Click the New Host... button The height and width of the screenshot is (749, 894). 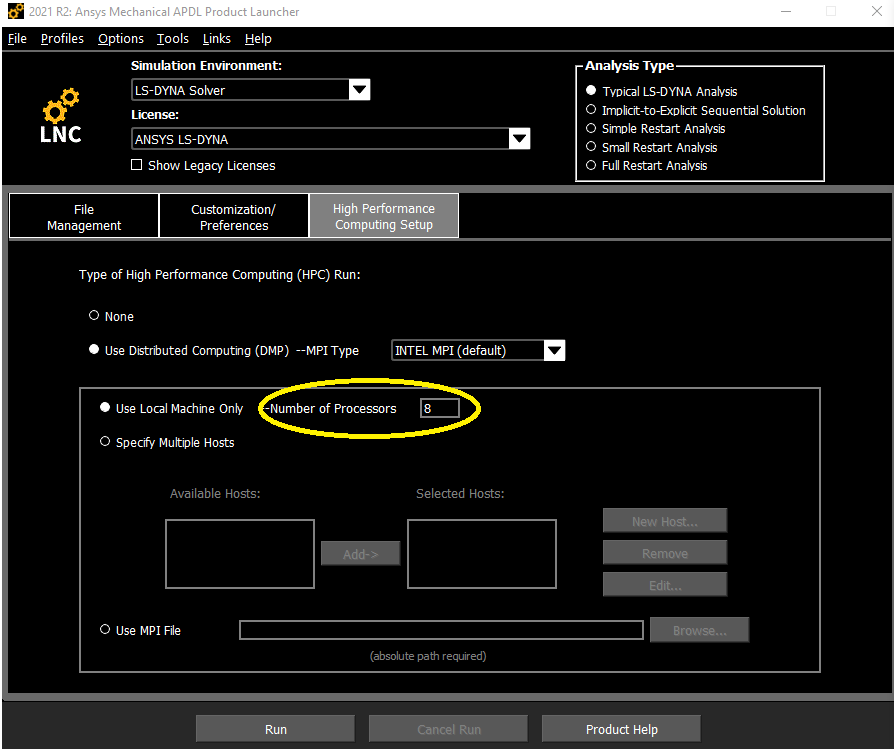[x=665, y=521]
